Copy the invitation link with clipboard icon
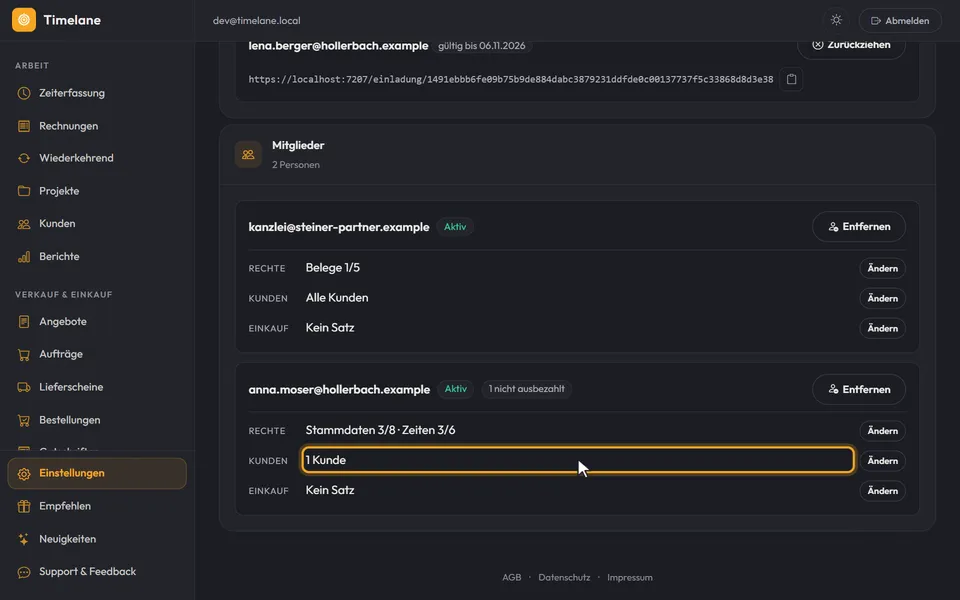Viewport: 960px width, 600px height. coord(791,79)
